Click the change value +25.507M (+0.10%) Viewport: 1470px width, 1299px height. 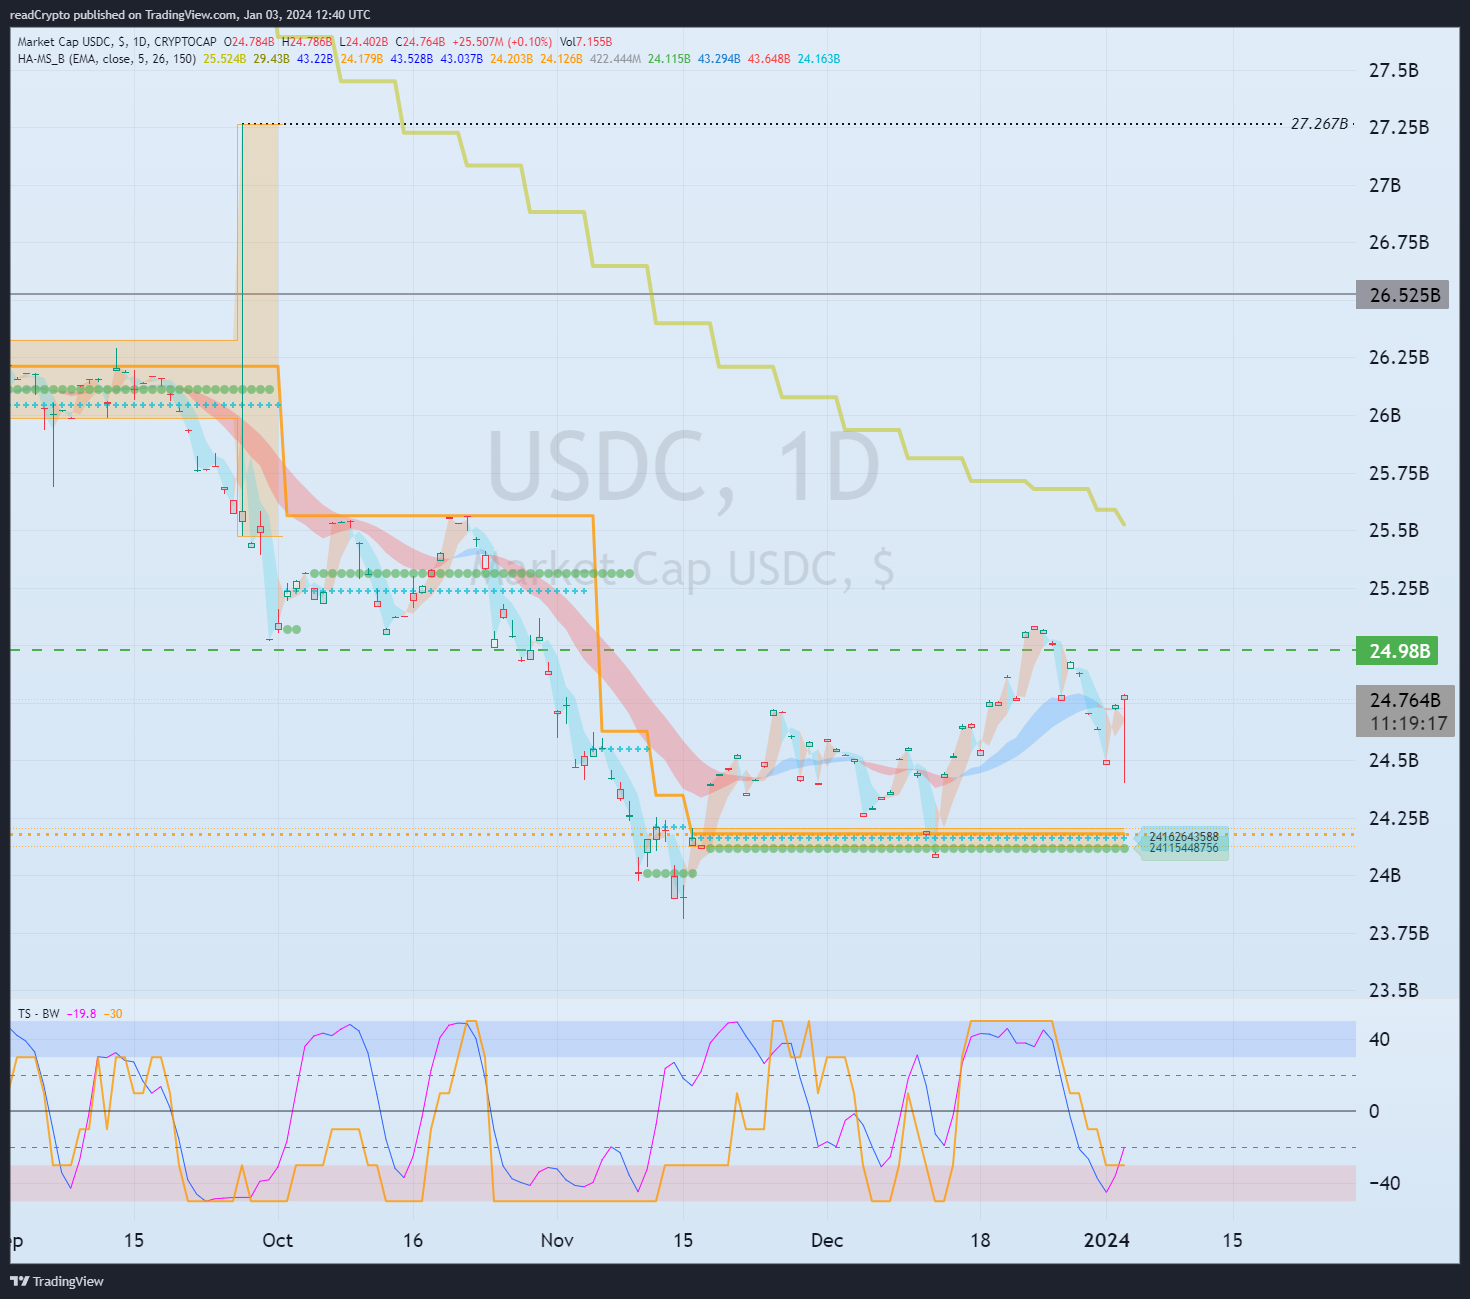coord(502,42)
